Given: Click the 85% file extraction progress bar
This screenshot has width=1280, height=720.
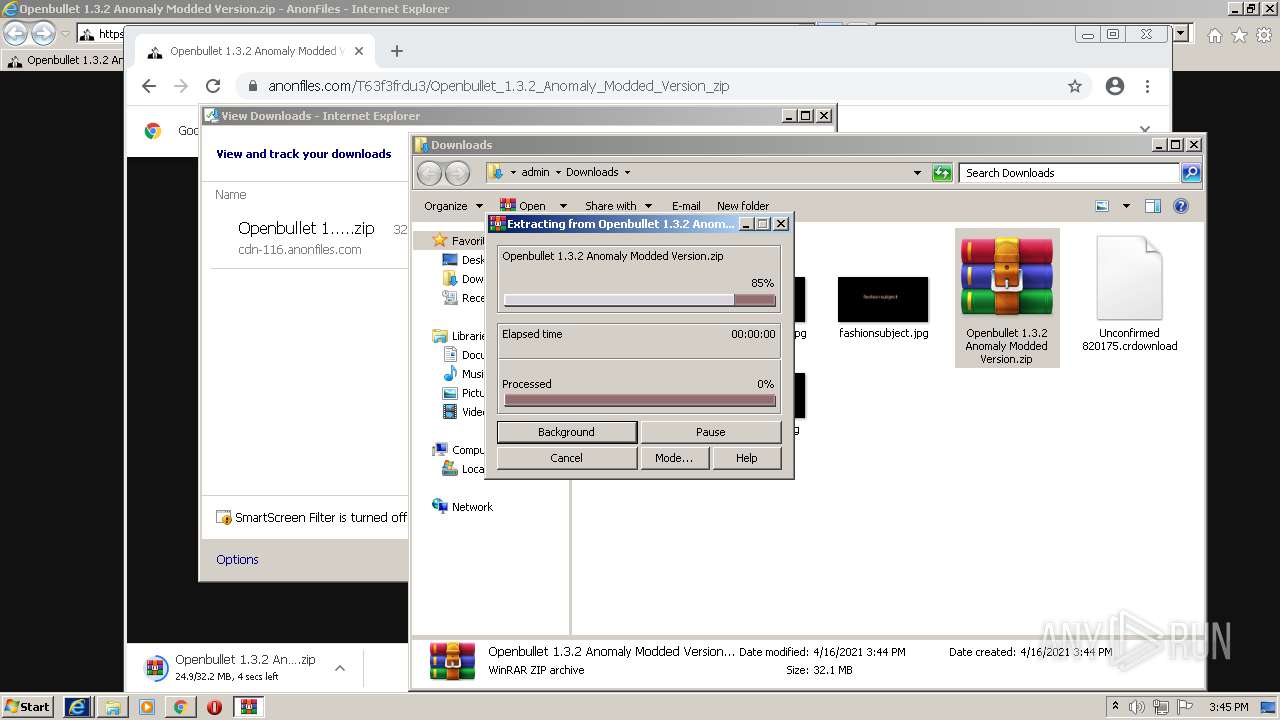Looking at the screenshot, I should tap(640, 300).
